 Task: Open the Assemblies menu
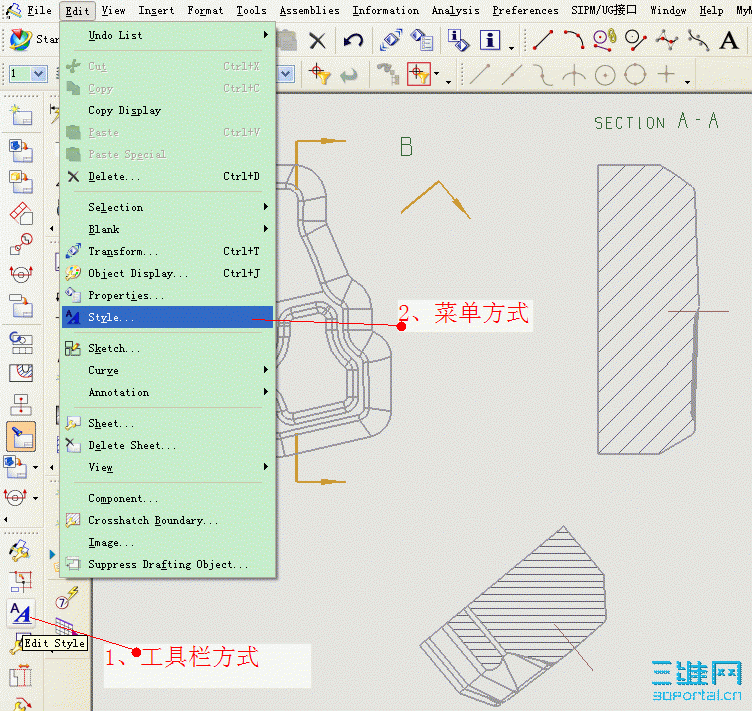point(309,10)
